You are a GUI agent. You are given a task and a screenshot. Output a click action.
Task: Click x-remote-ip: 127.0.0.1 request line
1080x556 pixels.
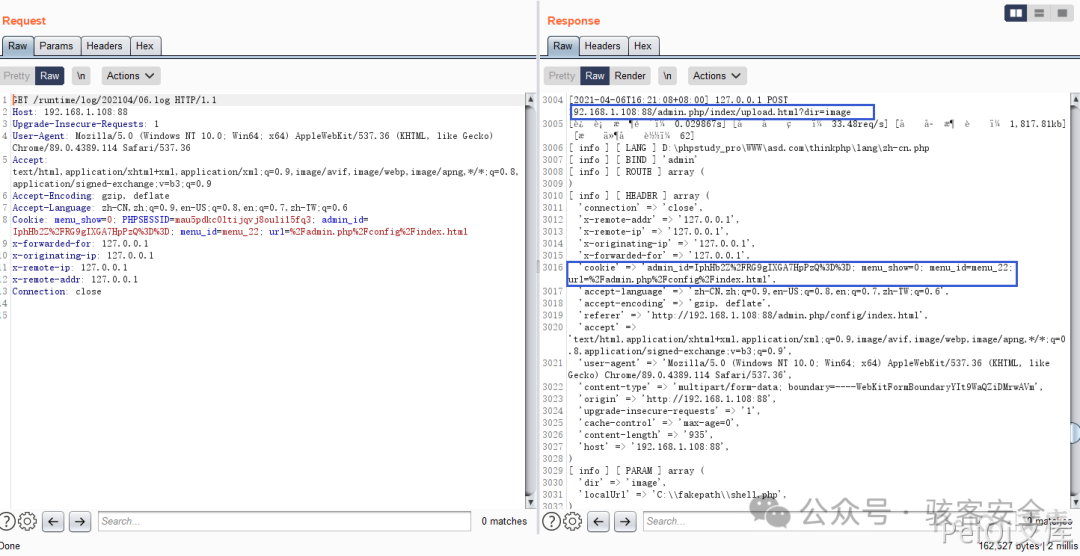point(70,267)
